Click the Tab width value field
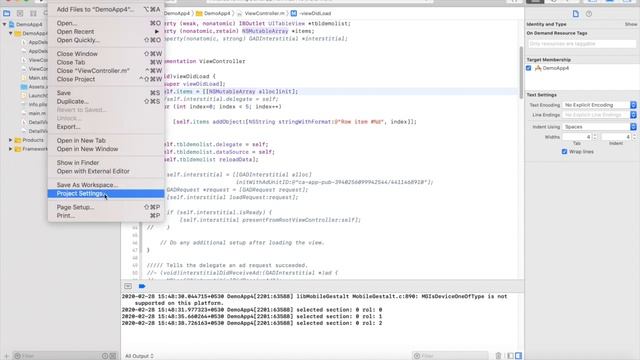Screen dimensions: 640x360 (x=577, y=137)
